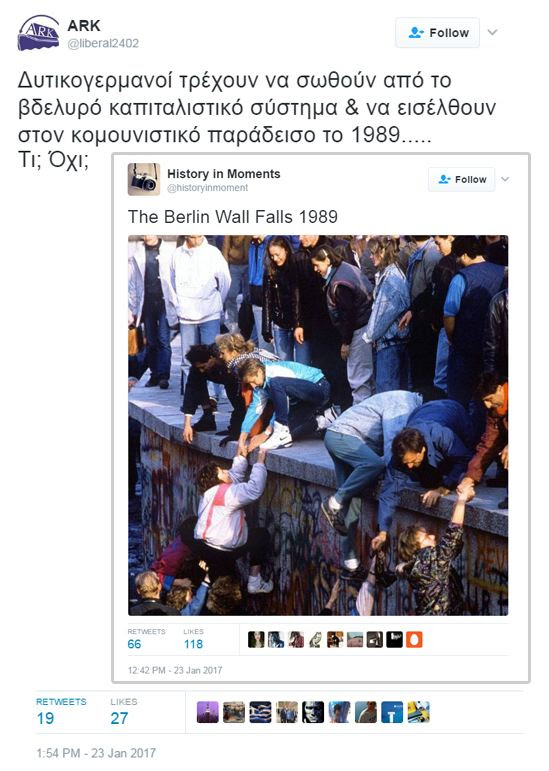
Task: Open first liker avatar in quoted tweet
Action: pyautogui.click(x=256, y=639)
